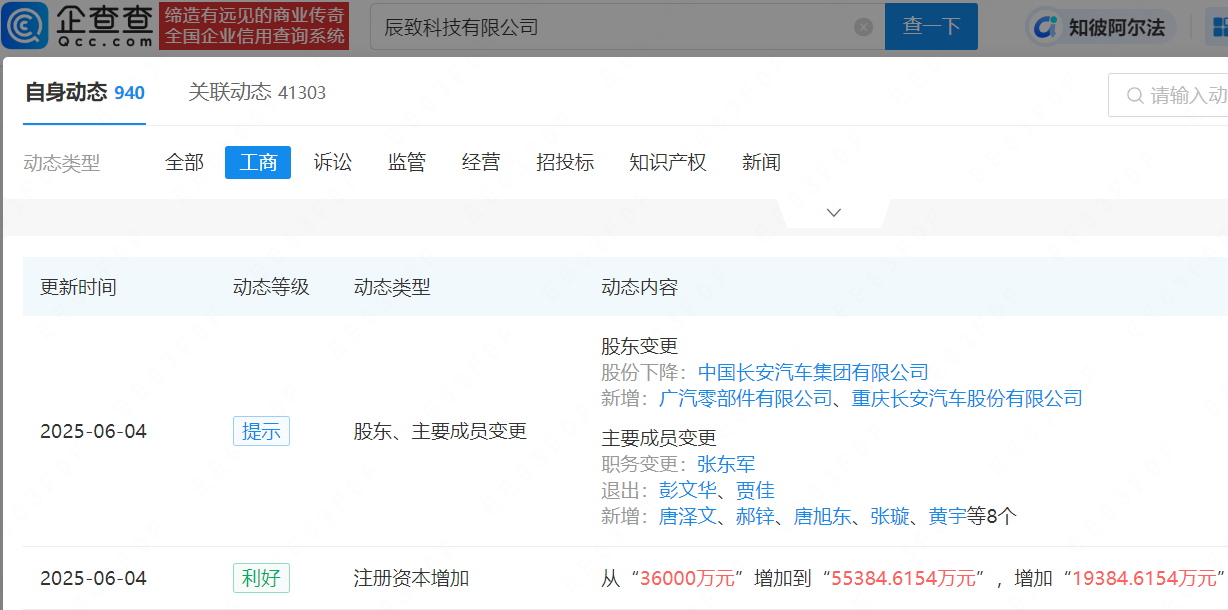Screen dimensions: 1228x610
Task: Click the grid apps icon at top right
Action: coord(1219,27)
